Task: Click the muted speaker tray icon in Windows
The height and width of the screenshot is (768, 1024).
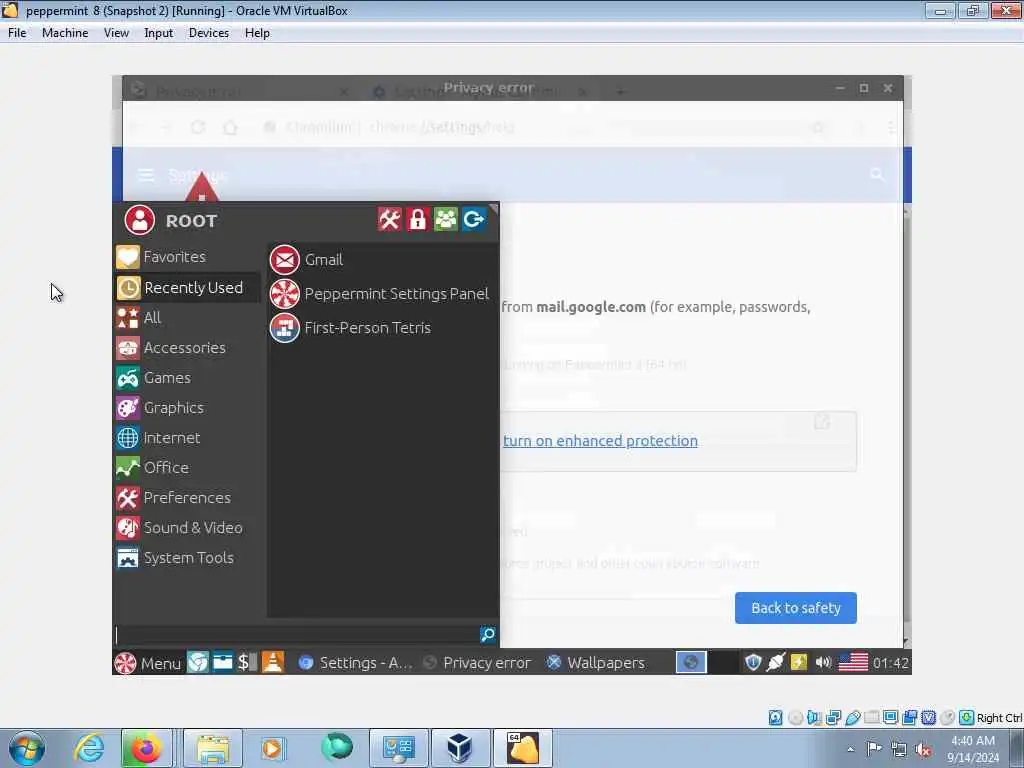Action: 923,749
